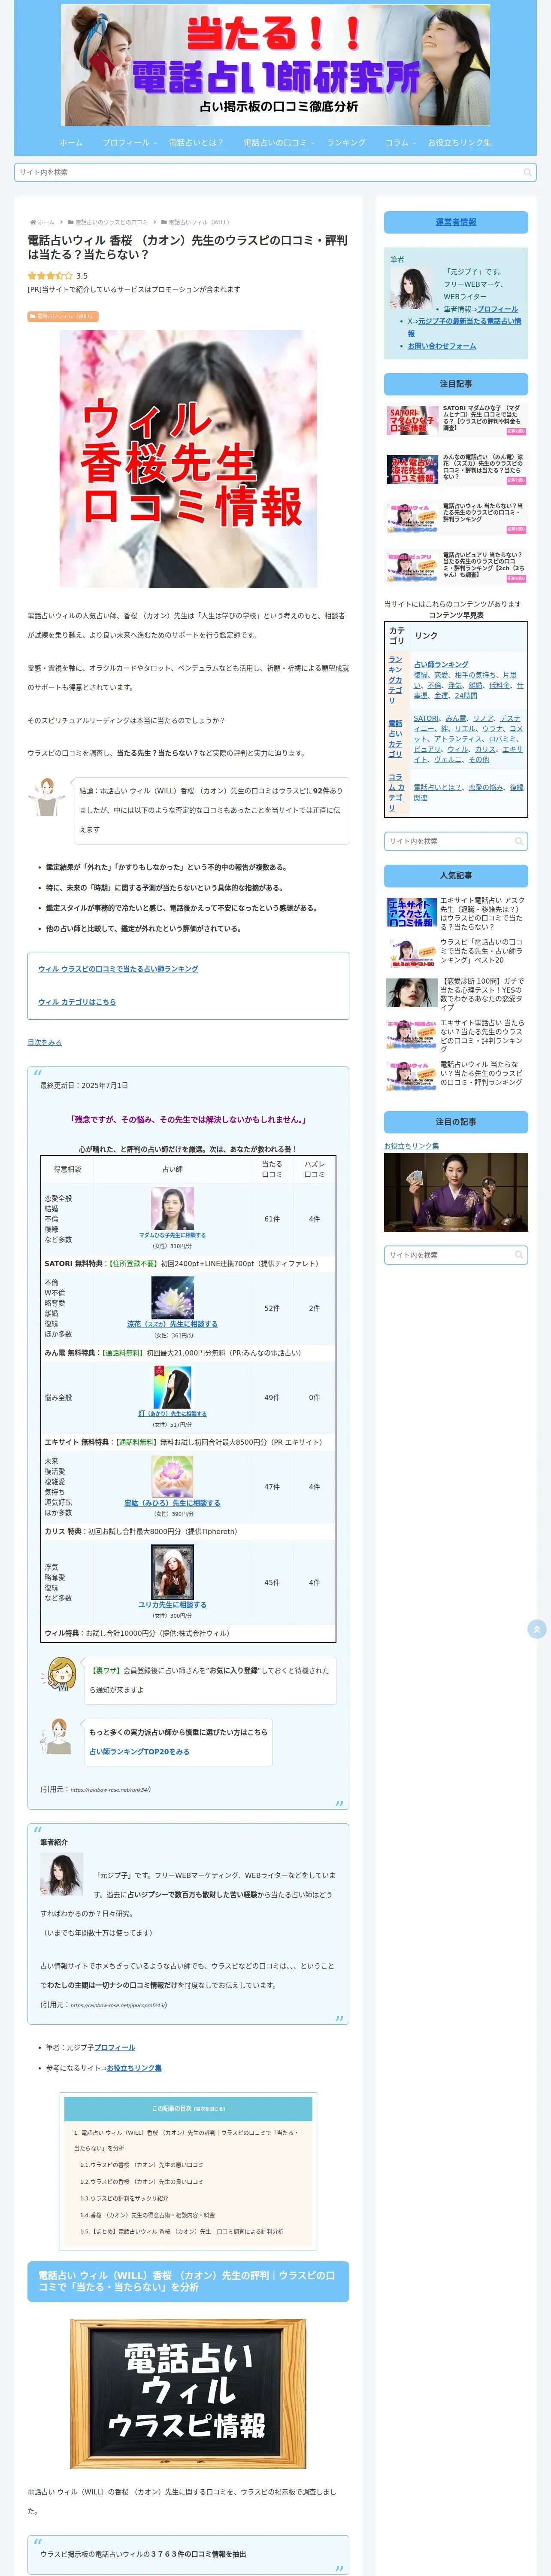
Task: Open ウィル ウラスピの口コミで当たる占い師ランキング link
Action: tap(118, 969)
